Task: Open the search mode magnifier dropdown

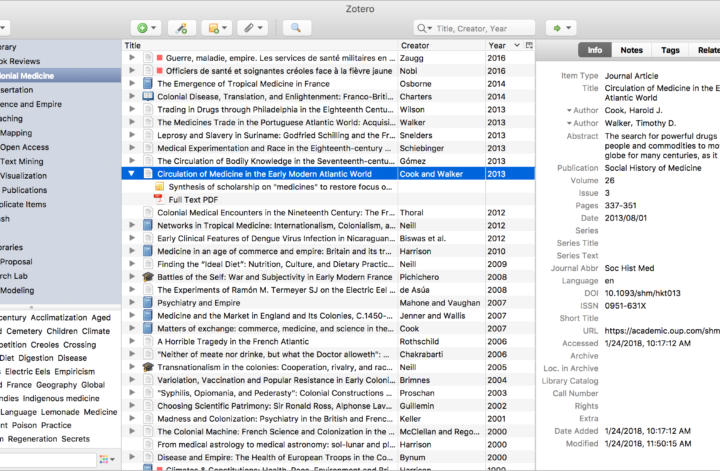Action: 424,28
